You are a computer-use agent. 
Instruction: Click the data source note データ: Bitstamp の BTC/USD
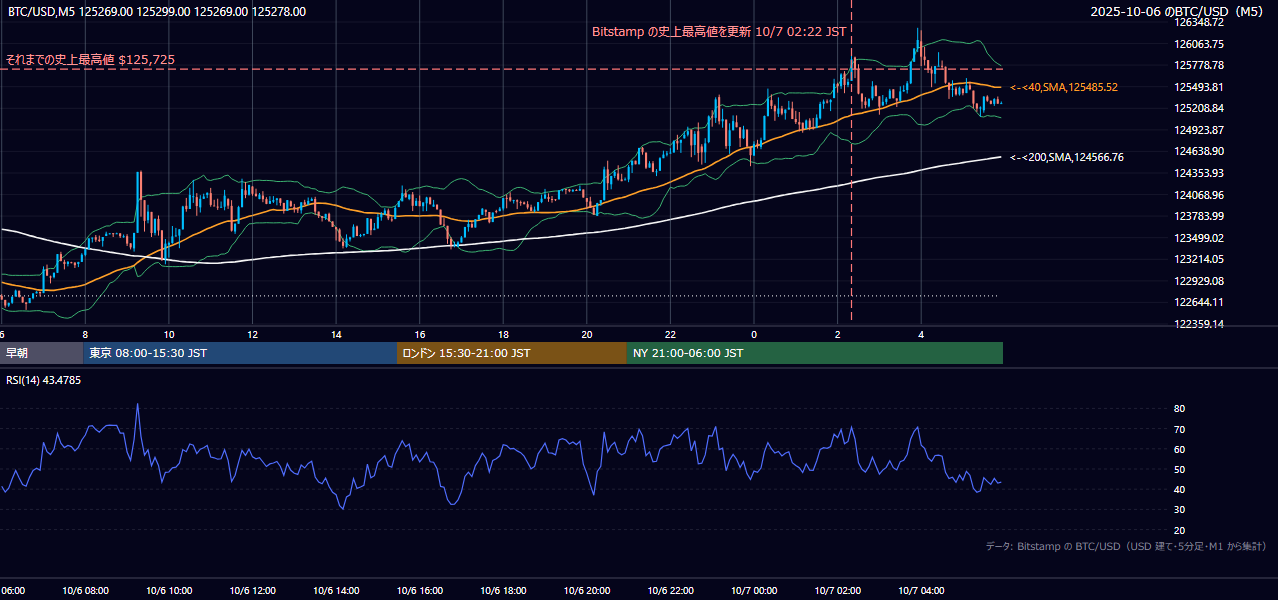click(x=1127, y=547)
